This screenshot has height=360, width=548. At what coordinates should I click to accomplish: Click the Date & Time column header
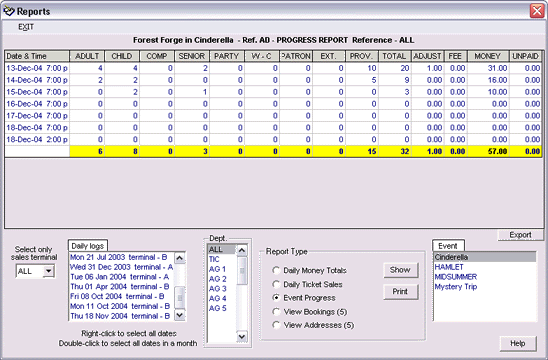coord(37,56)
